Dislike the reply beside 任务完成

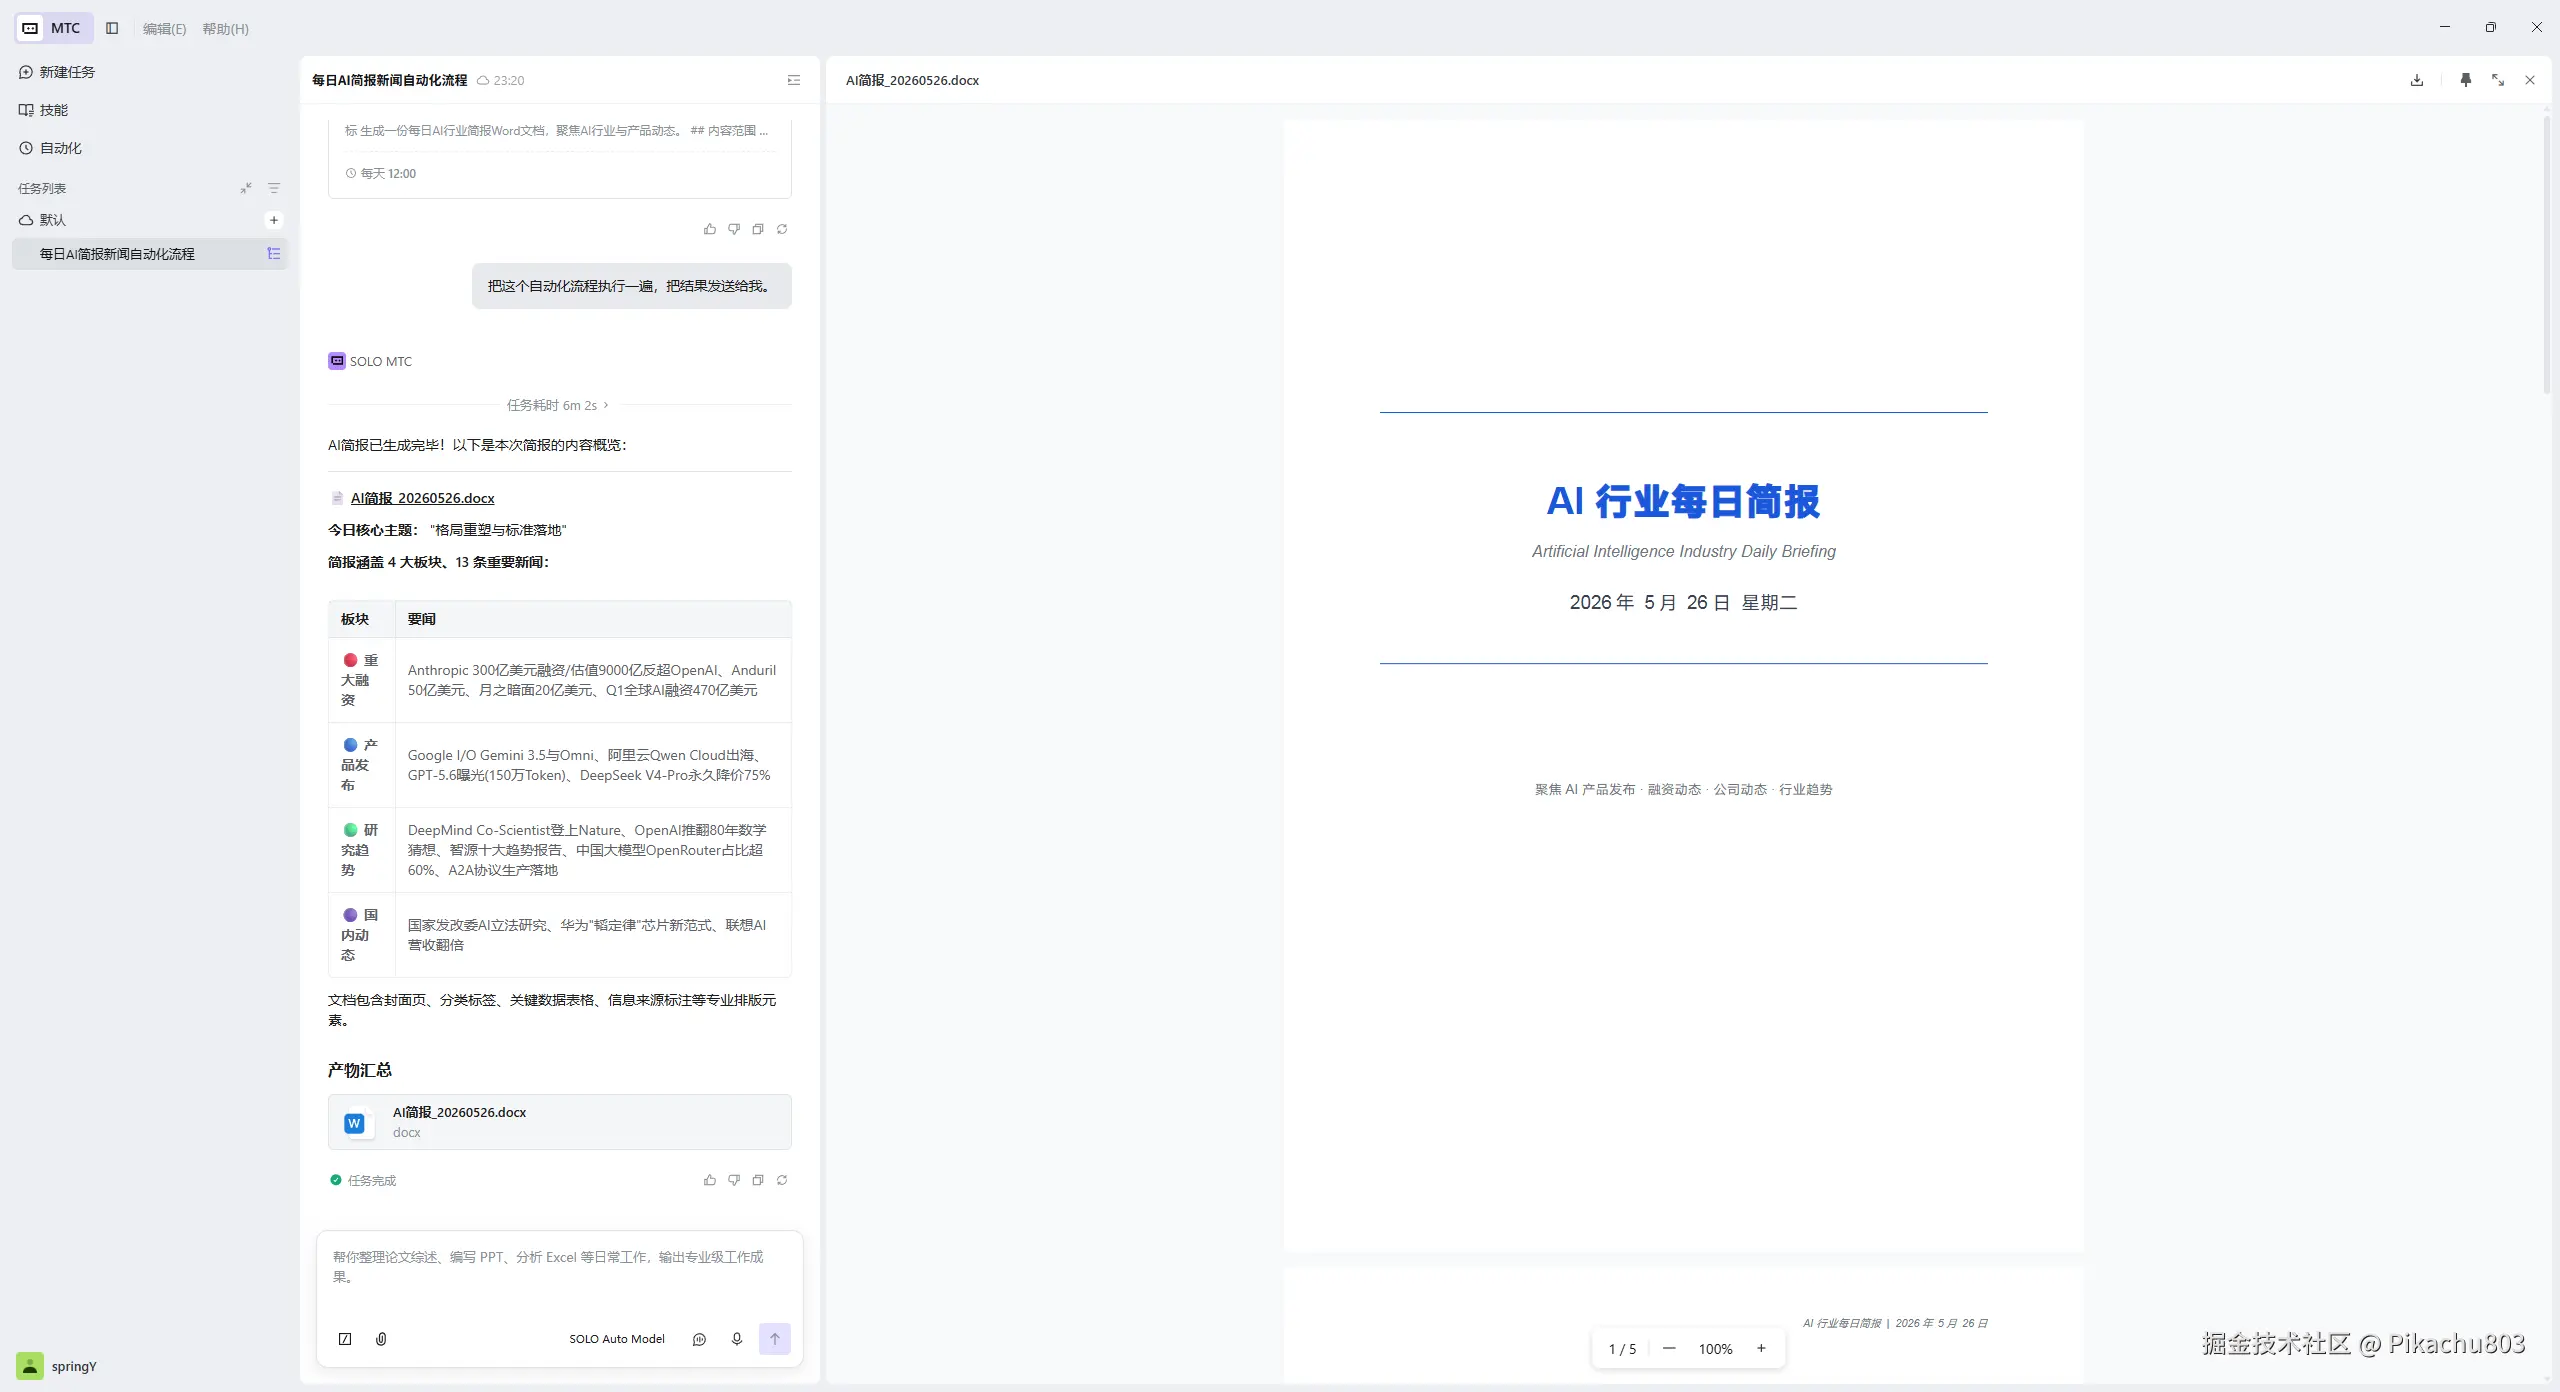pos(734,1180)
